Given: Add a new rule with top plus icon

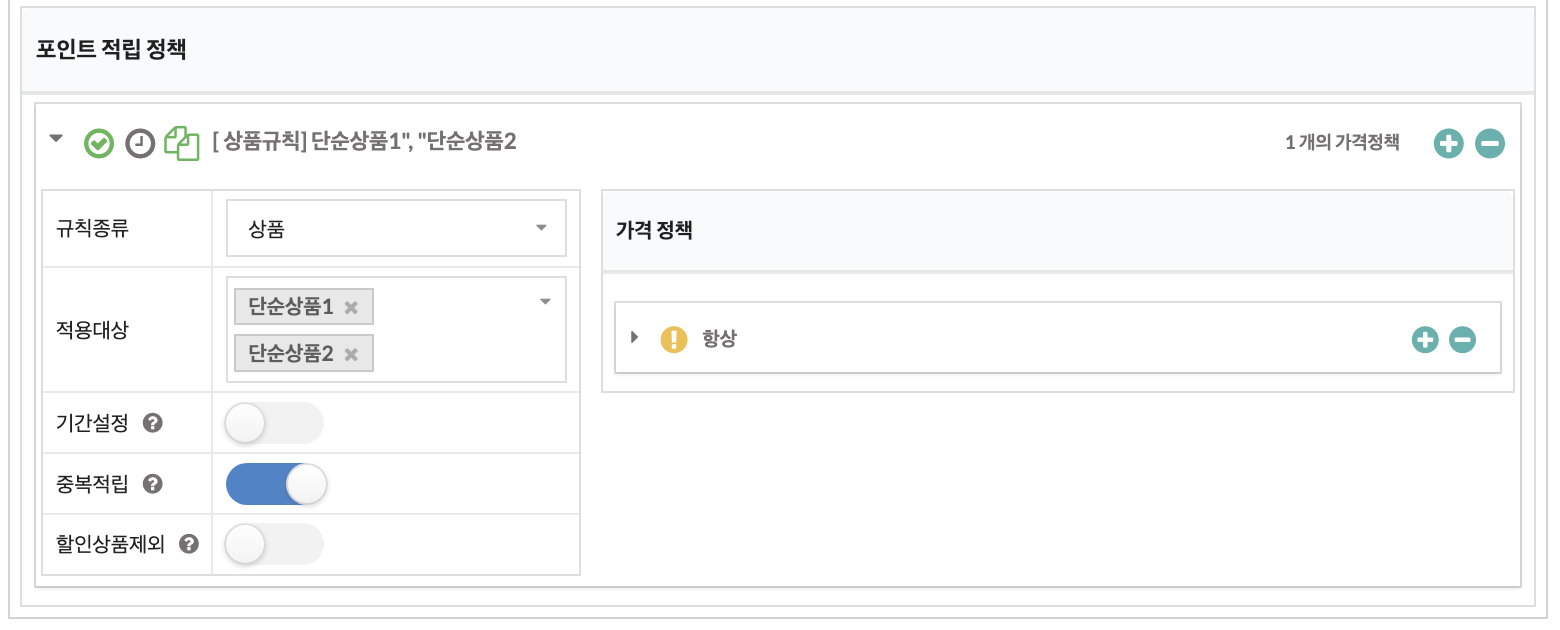Looking at the screenshot, I should point(1448,143).
